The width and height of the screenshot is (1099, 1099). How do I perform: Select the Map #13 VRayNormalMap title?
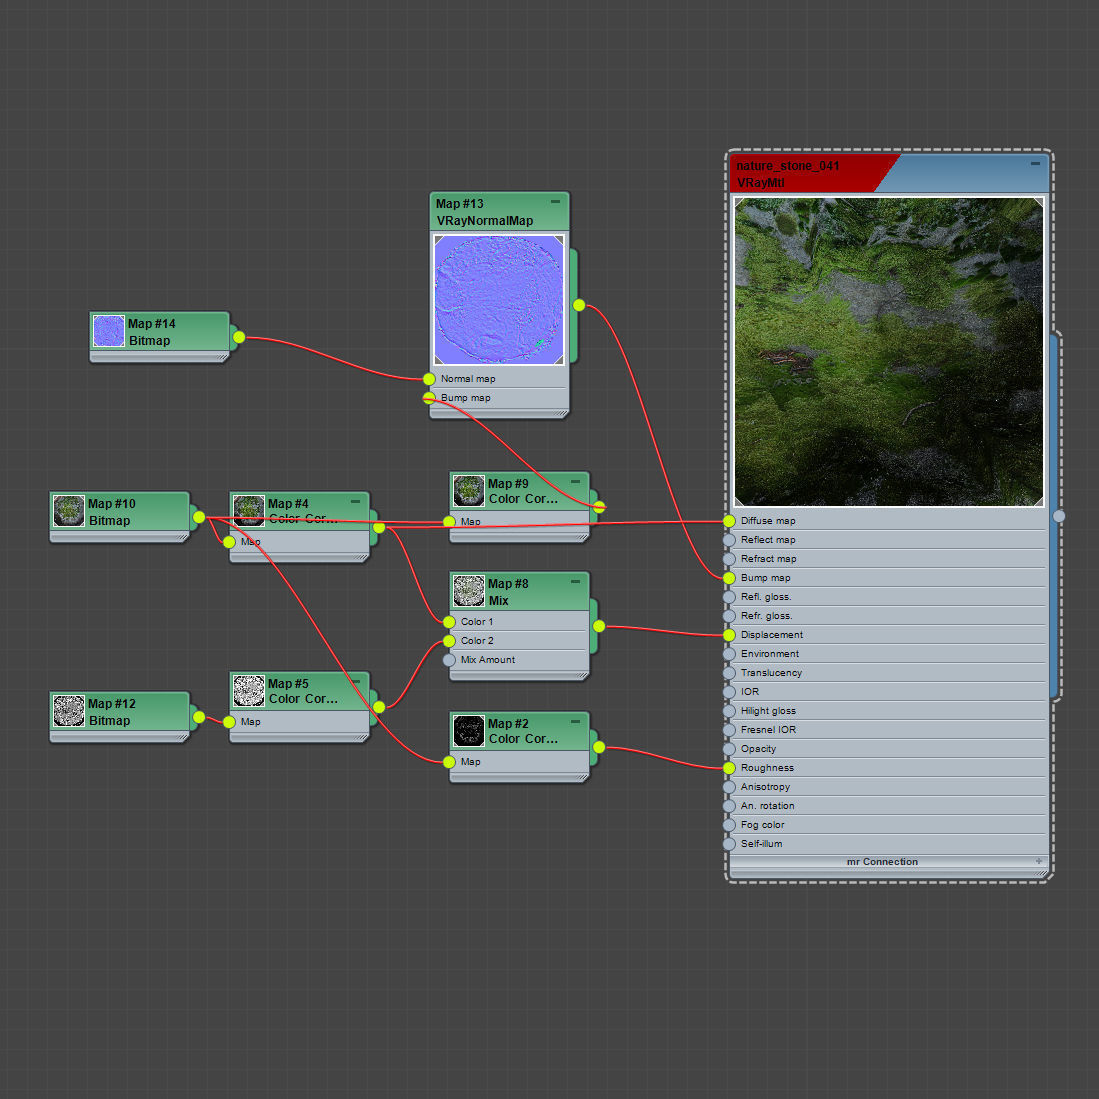tap(484, 212)
